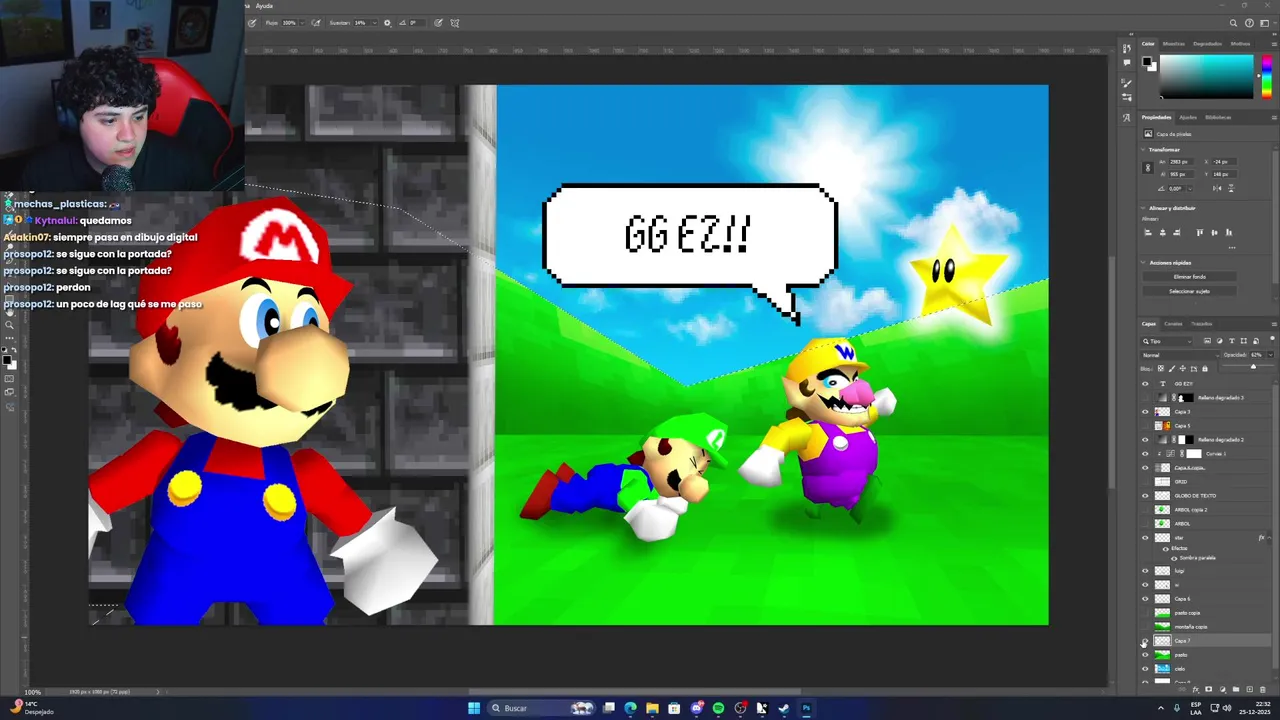Align right edges icon in Alinear
This screenshot has width=1280, height=720.
[1176, 232]
